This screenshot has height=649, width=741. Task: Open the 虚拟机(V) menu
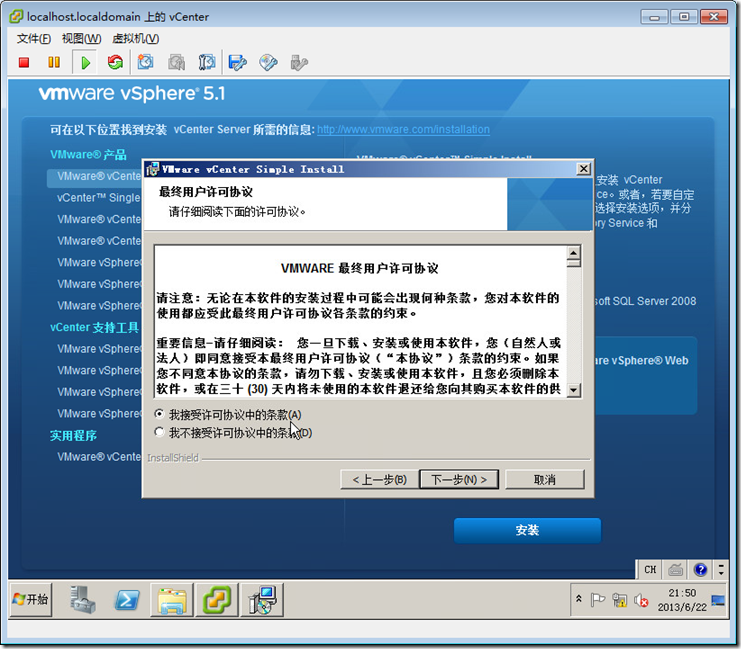[136, 39]
